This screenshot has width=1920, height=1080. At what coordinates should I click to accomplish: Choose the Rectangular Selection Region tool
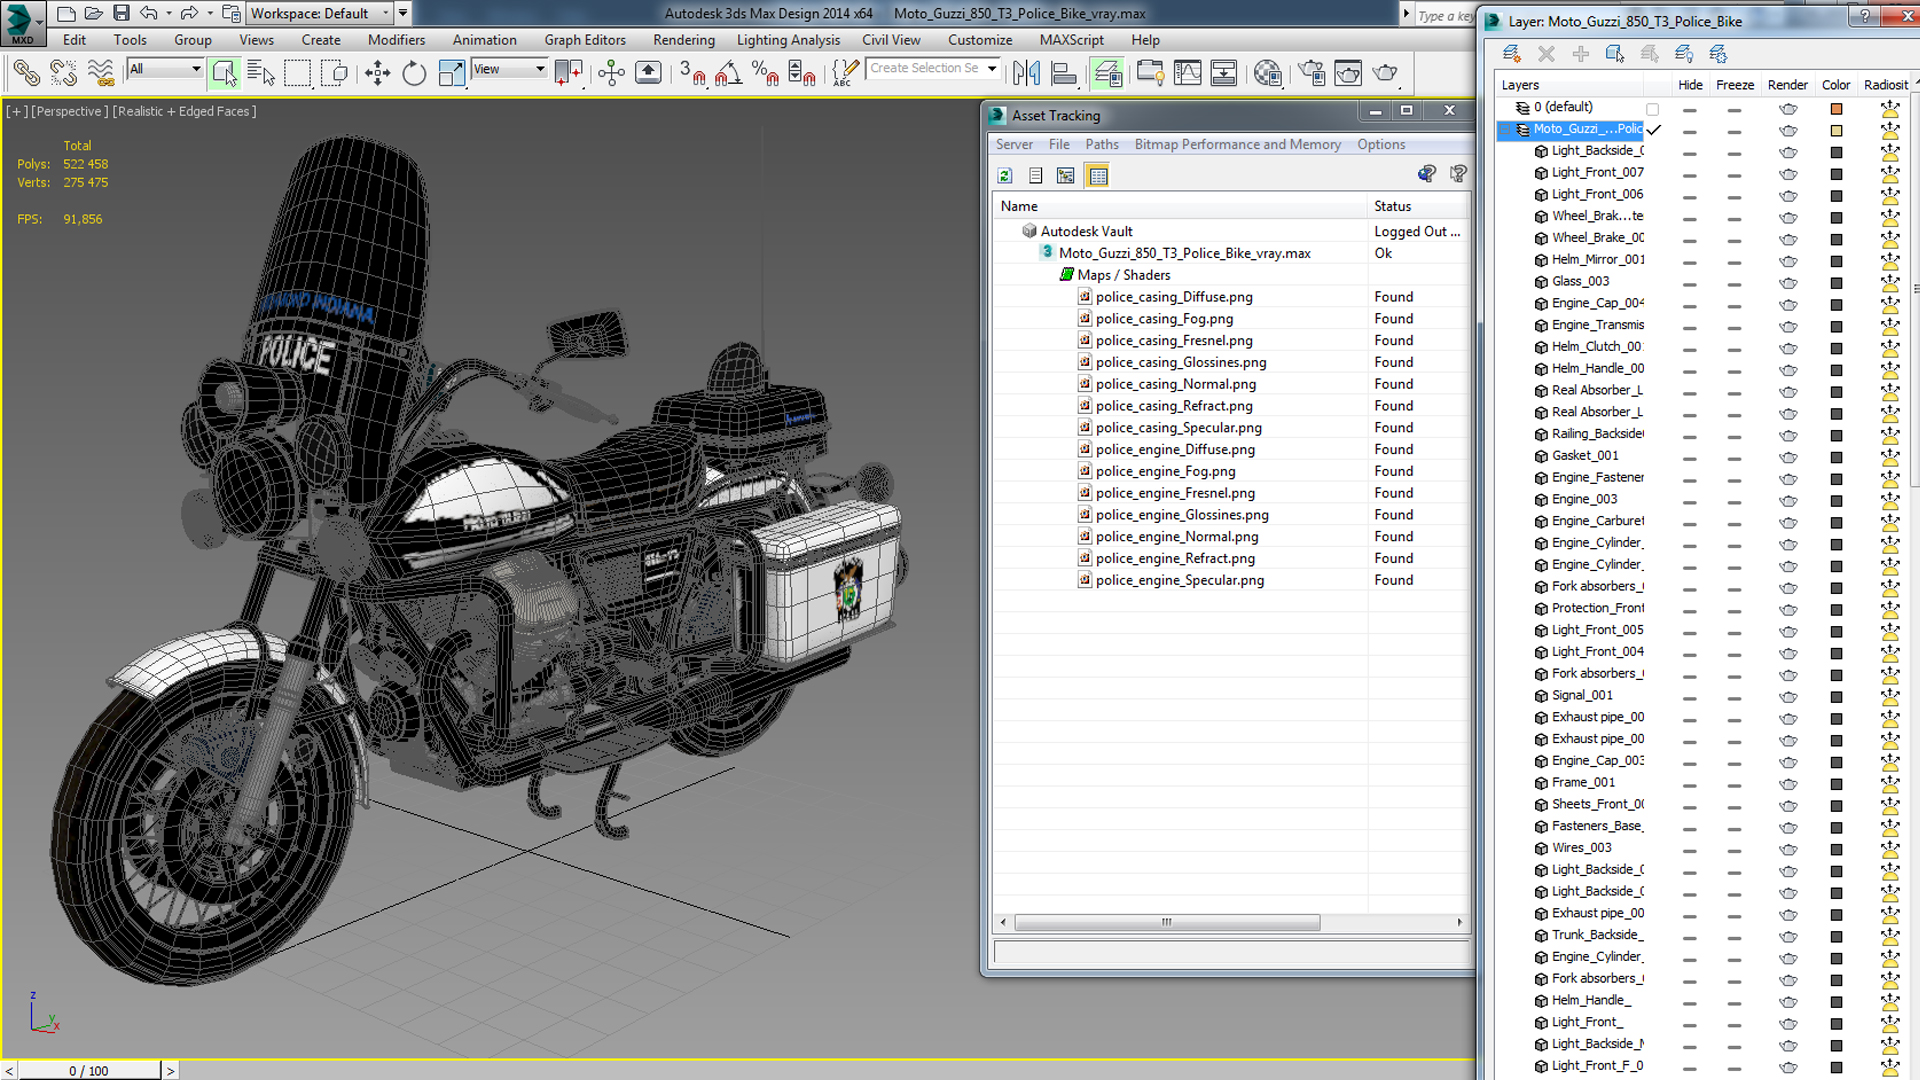tap(297, 73)
